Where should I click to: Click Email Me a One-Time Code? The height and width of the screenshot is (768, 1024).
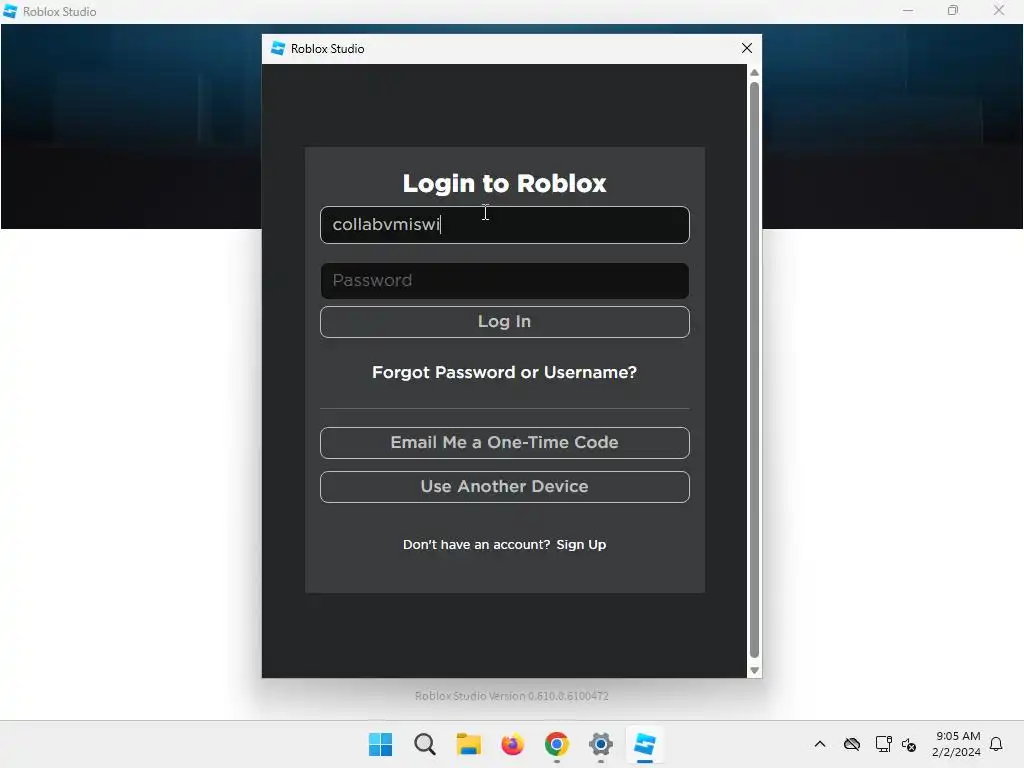pos(504,443)
